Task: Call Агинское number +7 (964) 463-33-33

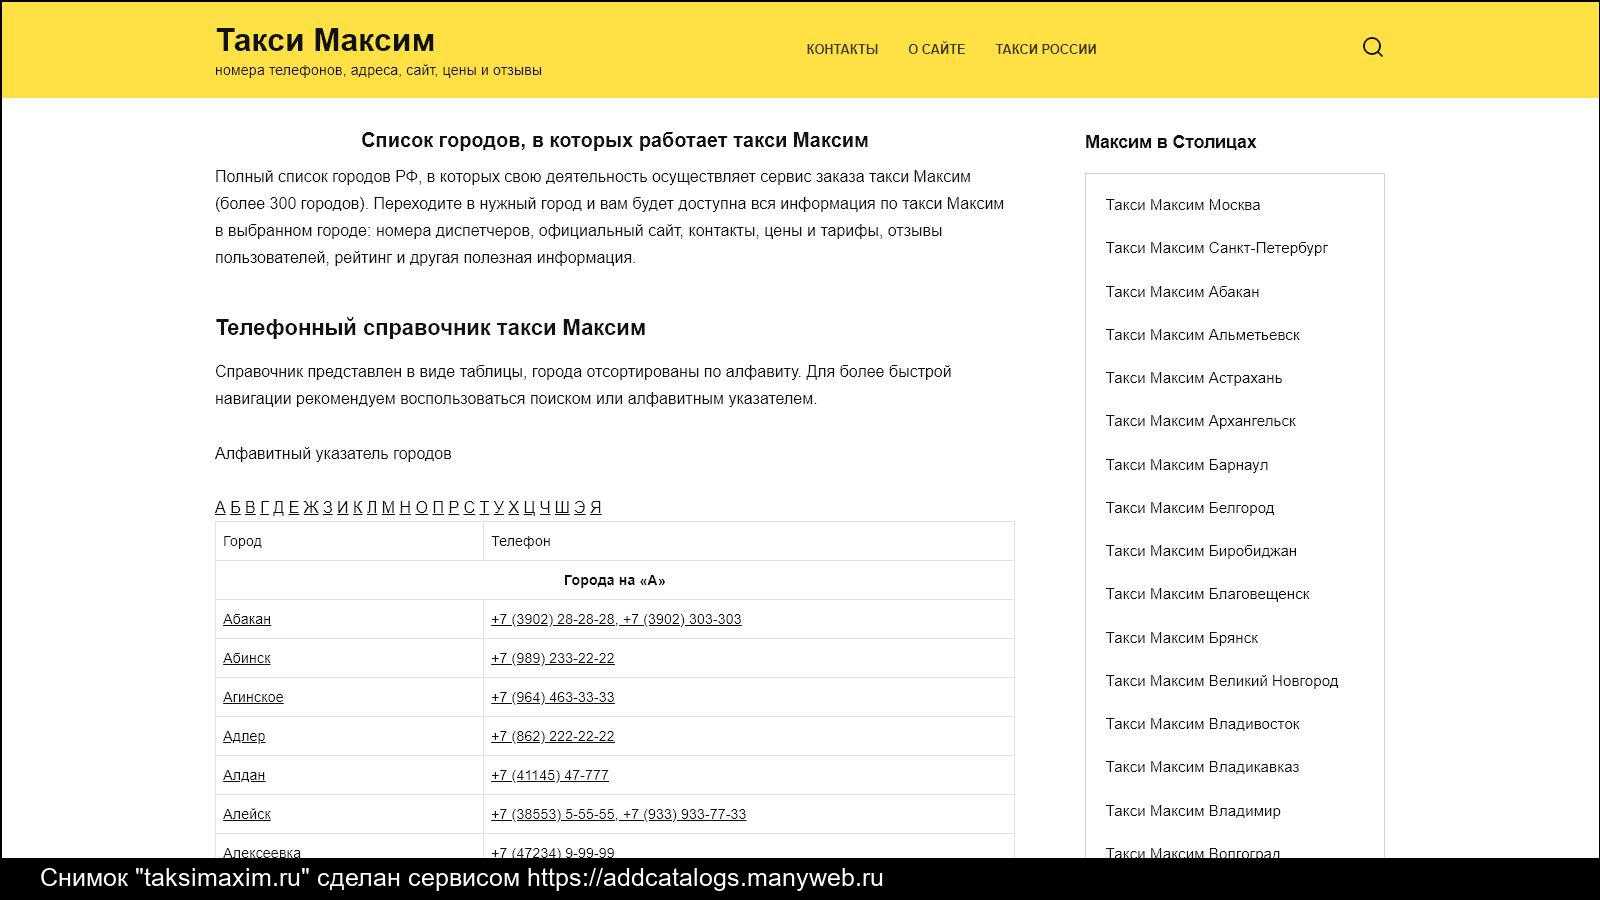Action: pyautogui.click(x=553, y=697)
